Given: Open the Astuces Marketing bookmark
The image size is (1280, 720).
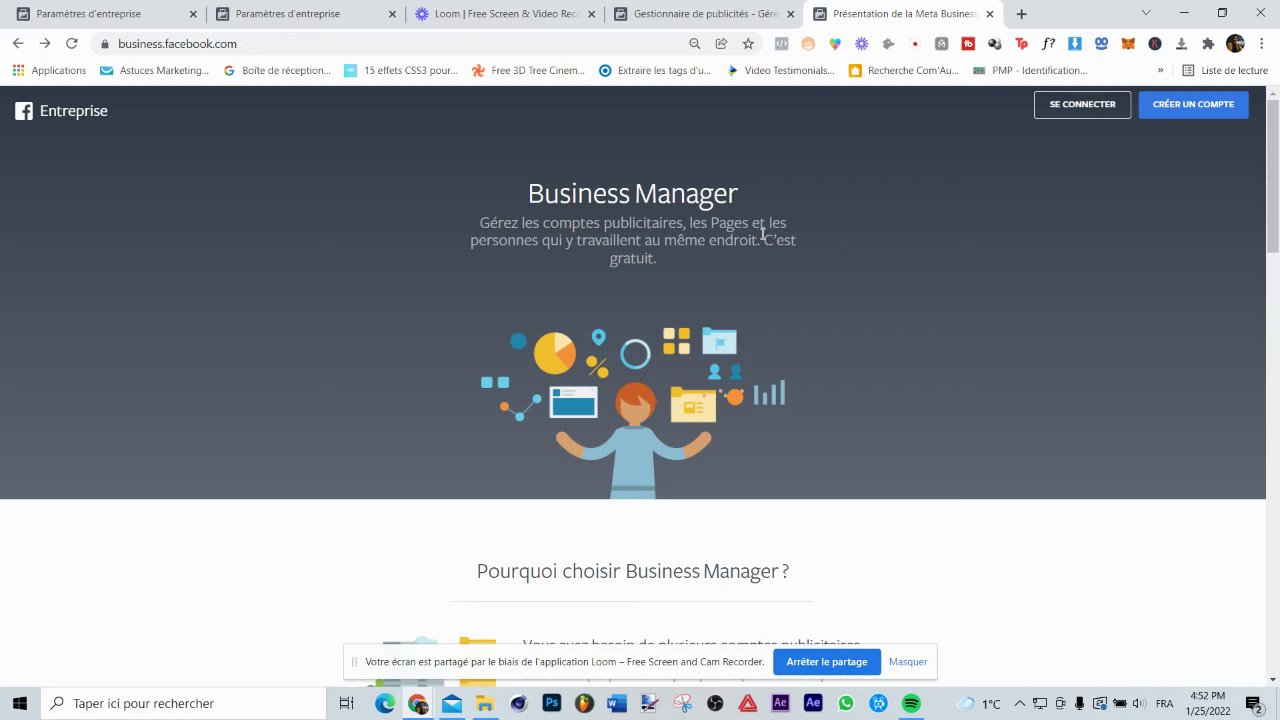Looking at the screenshot, I should pos(154,71).
